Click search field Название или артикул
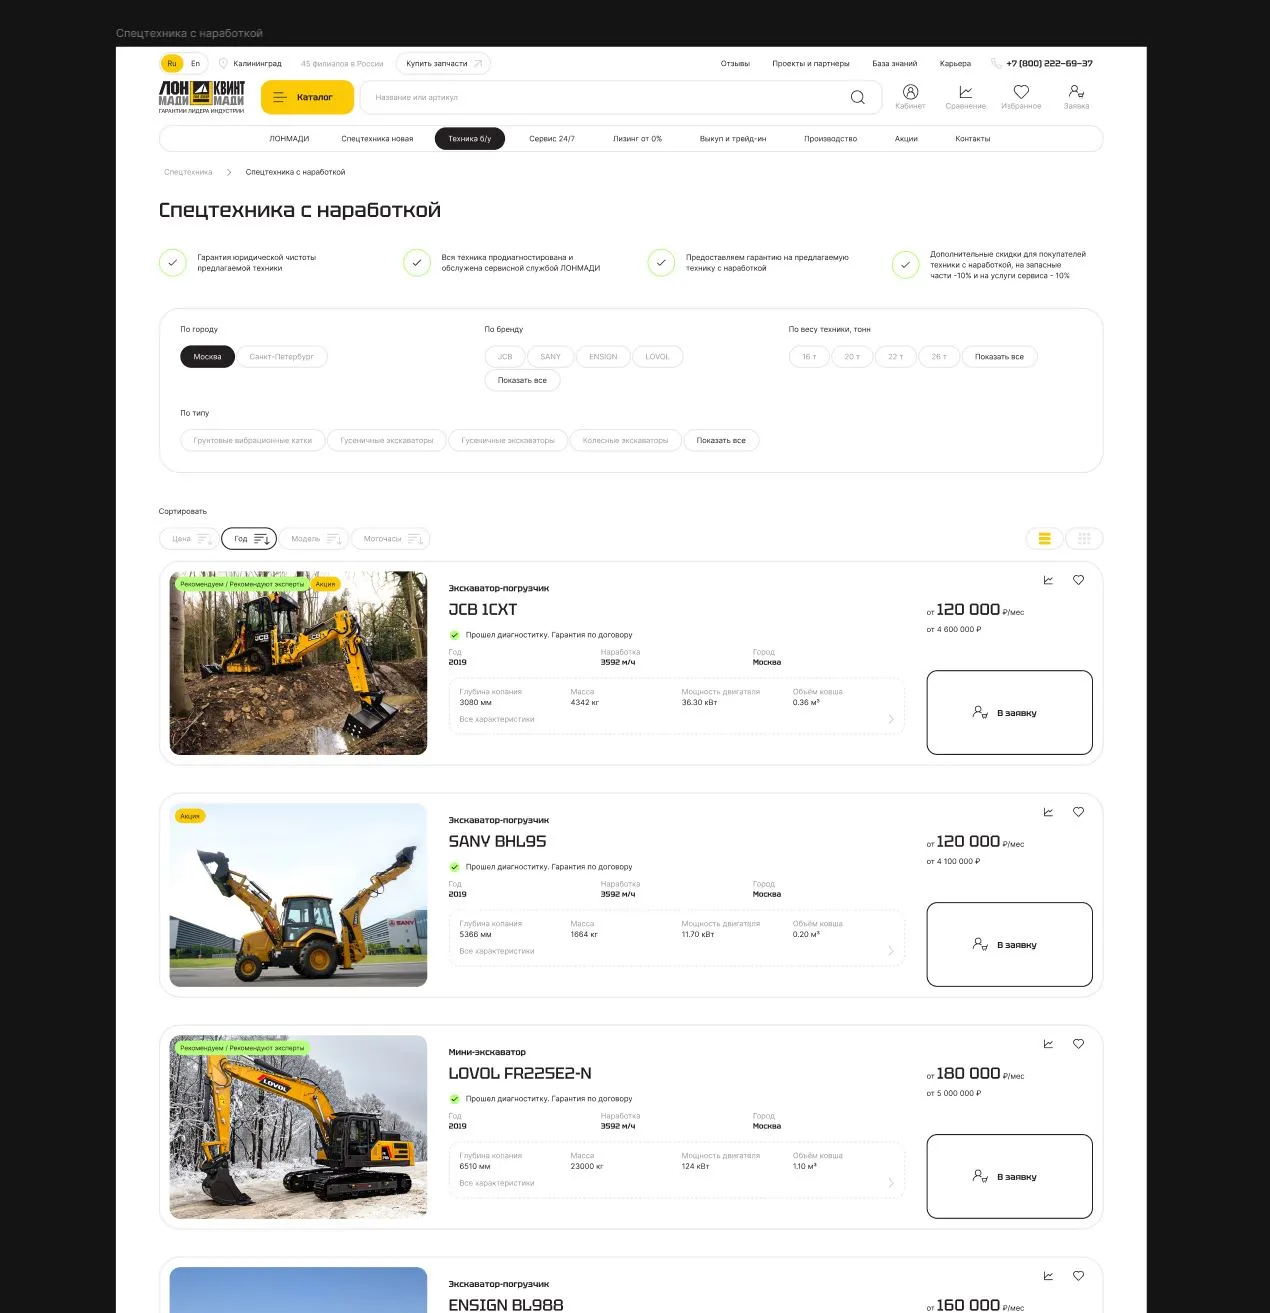Image resolution: width=1270 pixels, height=1313 pixels. click(x=621, y=97)
